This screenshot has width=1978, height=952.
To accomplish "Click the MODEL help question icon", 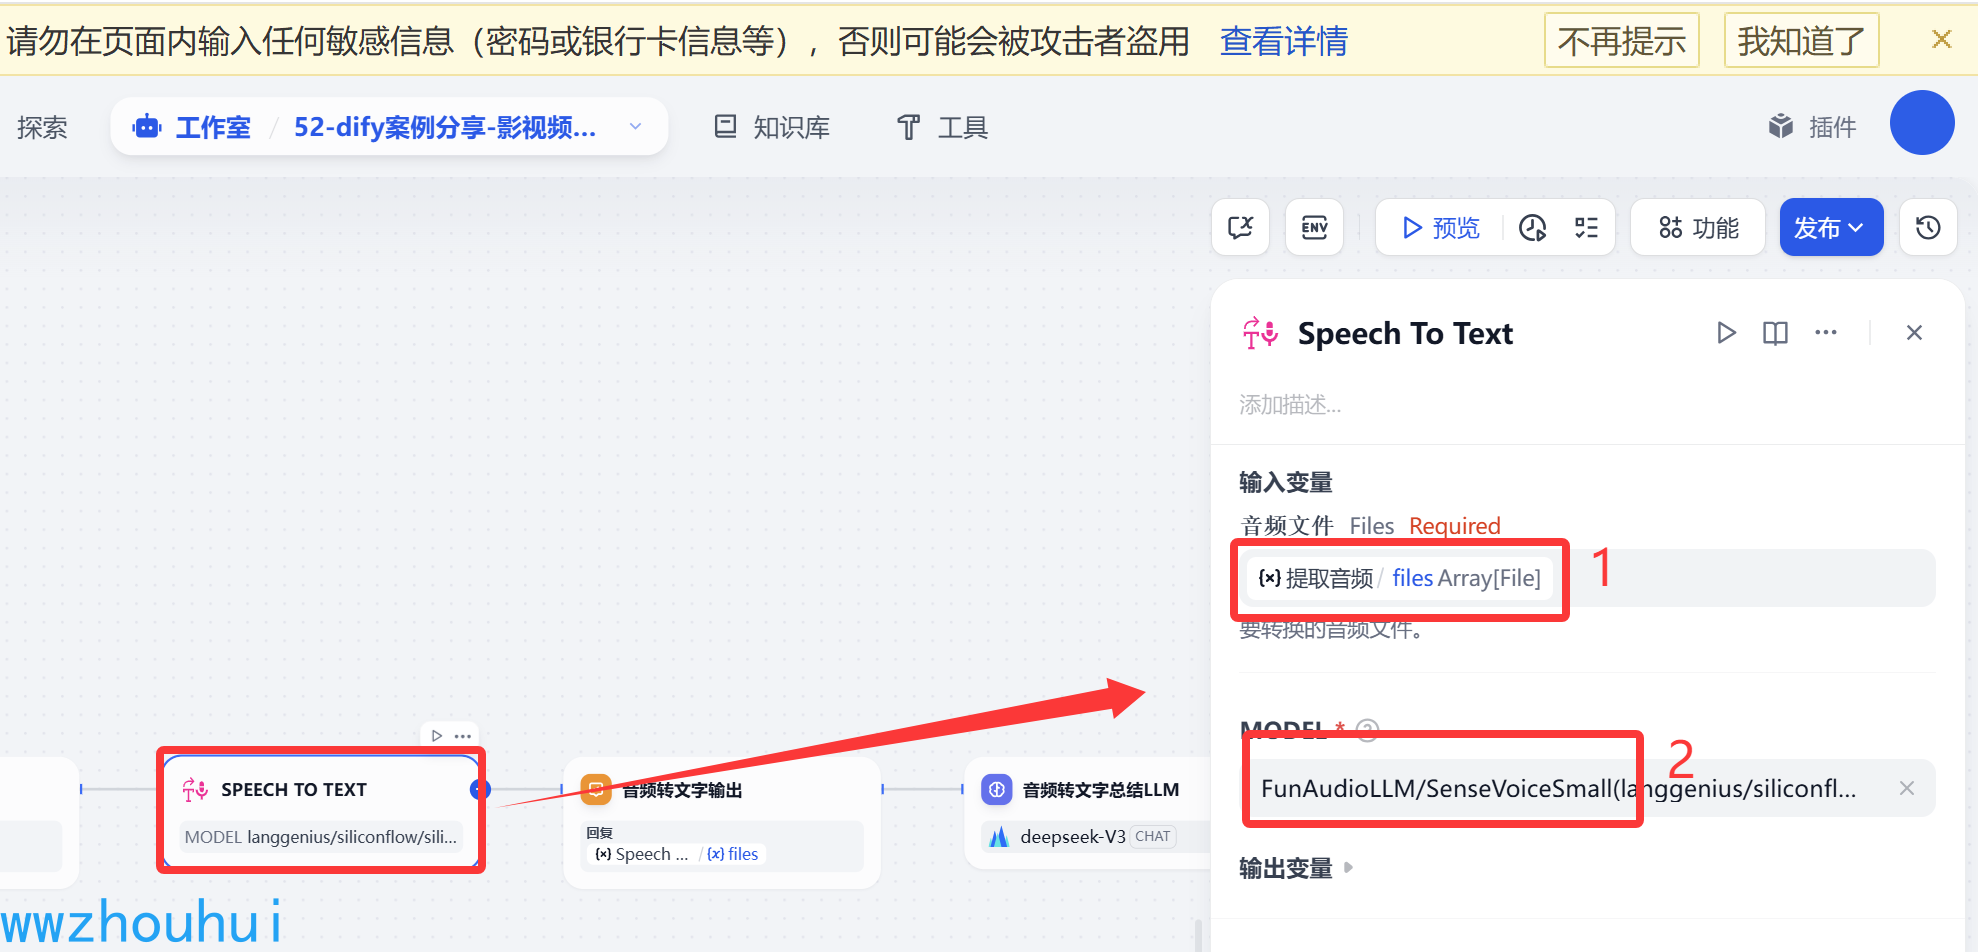I will [x=1368, y=730].
